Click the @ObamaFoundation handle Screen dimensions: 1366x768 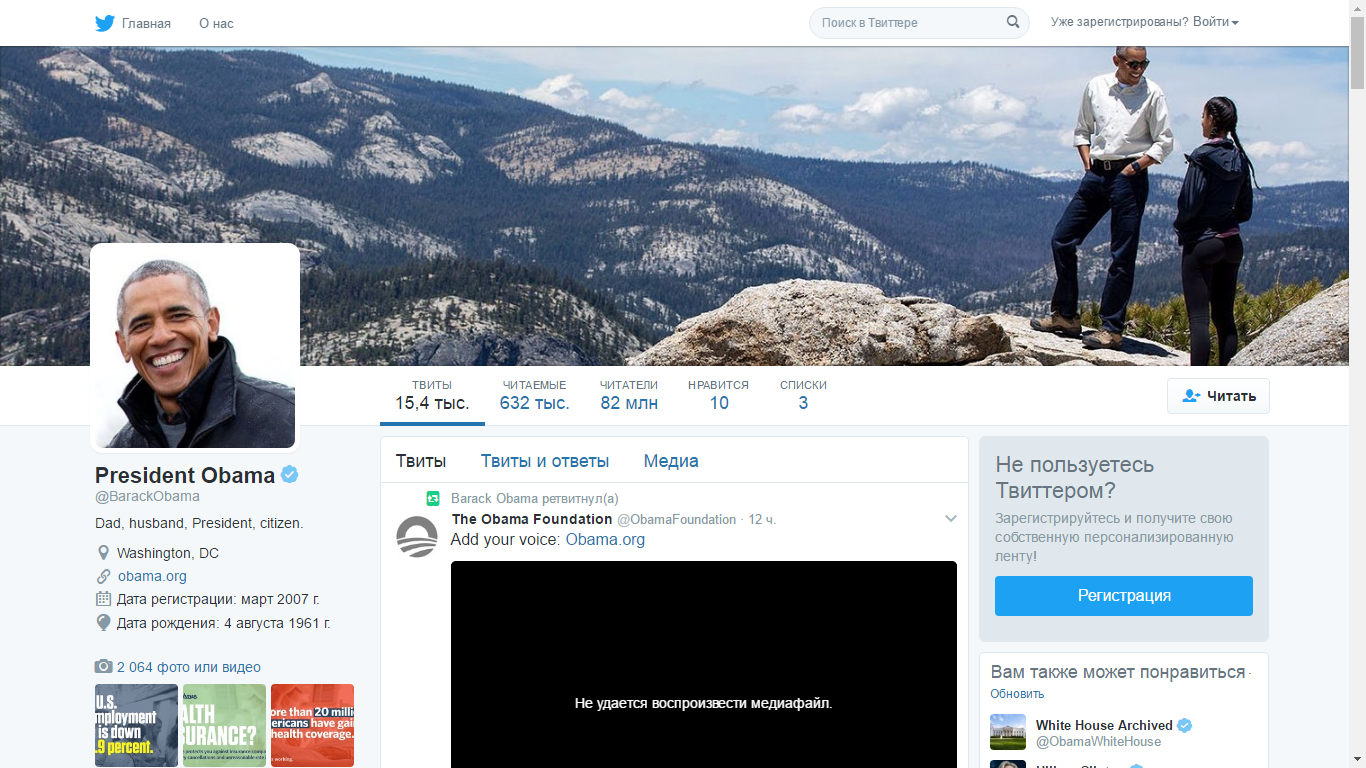[x=676, y=520]
